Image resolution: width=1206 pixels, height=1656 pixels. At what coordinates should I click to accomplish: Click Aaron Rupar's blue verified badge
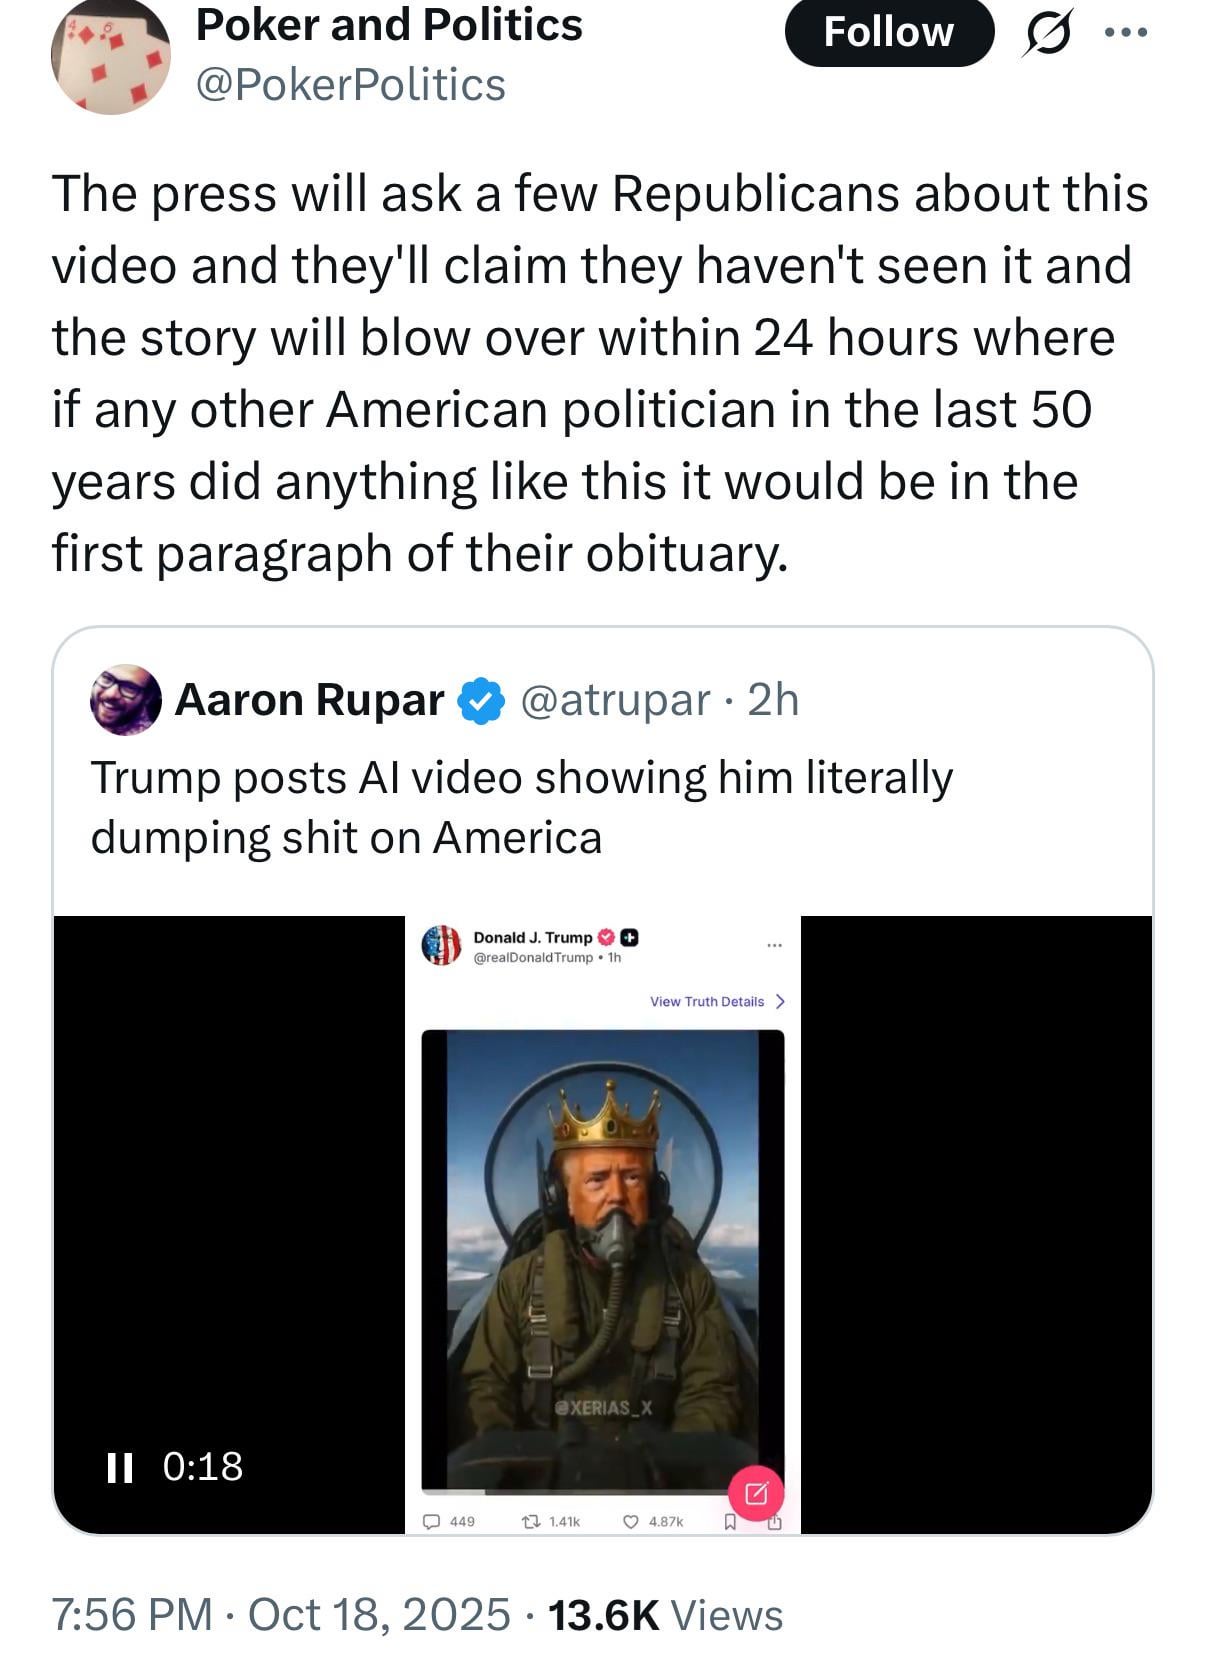coord(481,701)
